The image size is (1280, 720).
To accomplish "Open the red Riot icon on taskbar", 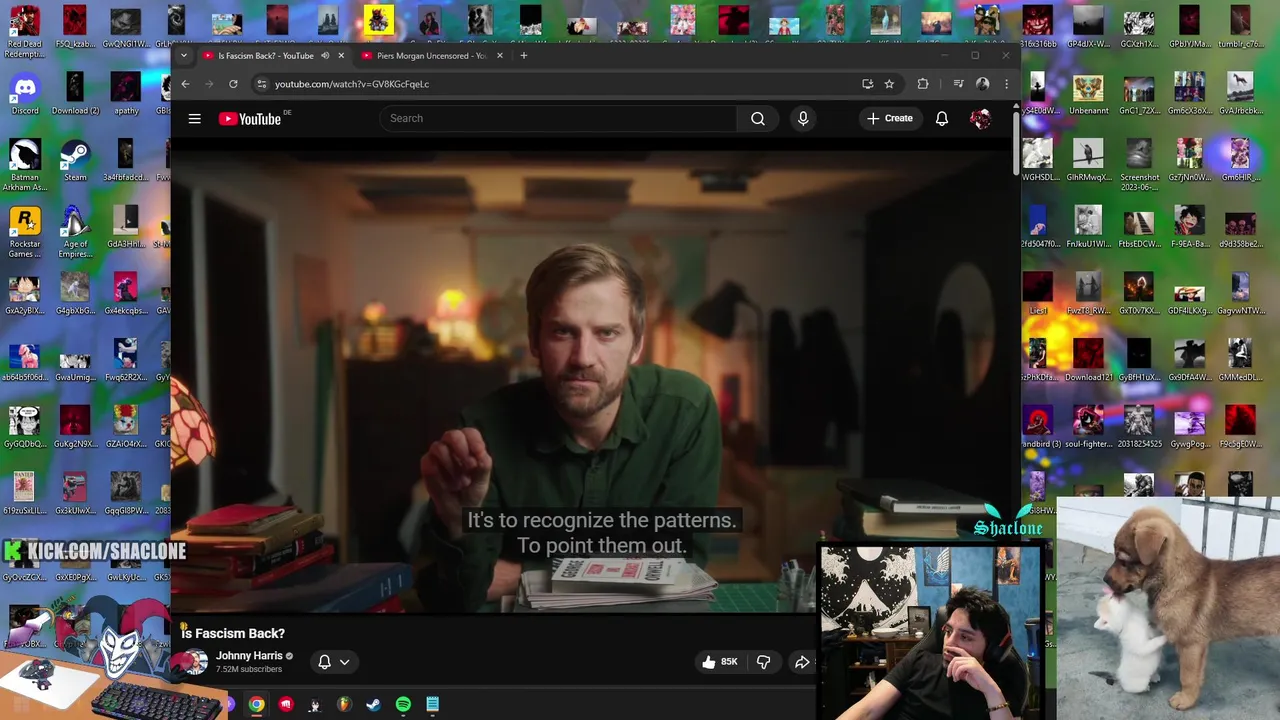I will [286, 705].
